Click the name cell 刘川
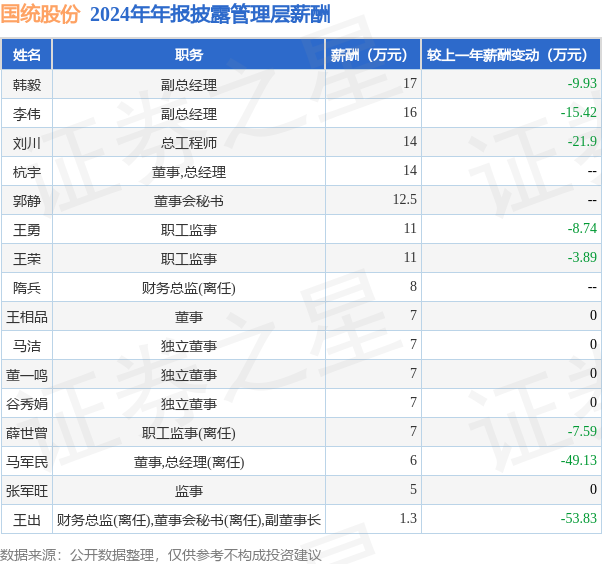Viewport: 602px width, 564px height. coord(26,143)
